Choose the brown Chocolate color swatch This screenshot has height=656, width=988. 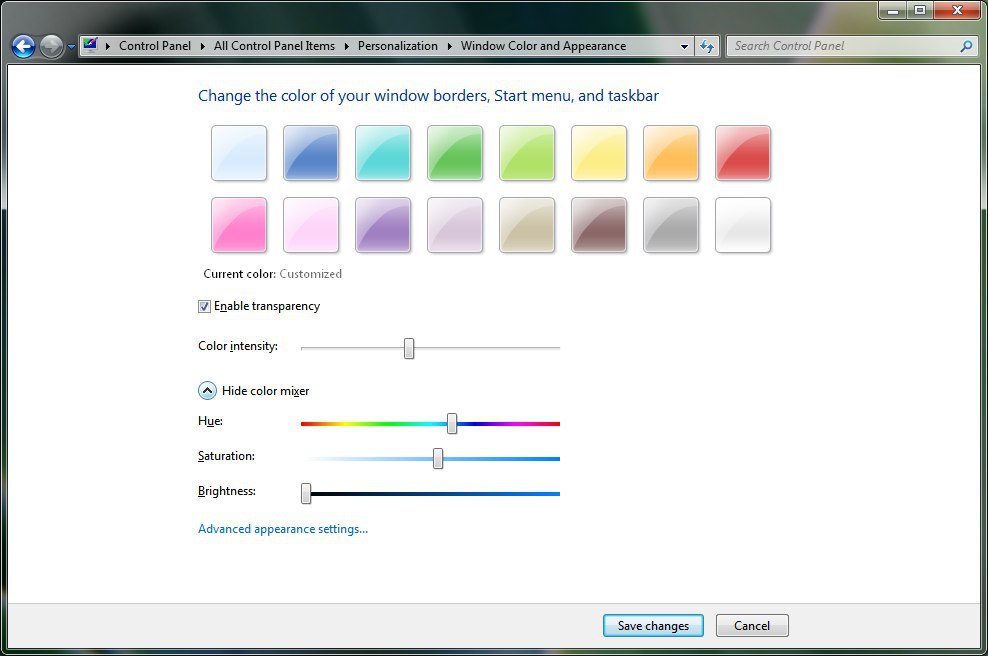click(x=599, y=225)
